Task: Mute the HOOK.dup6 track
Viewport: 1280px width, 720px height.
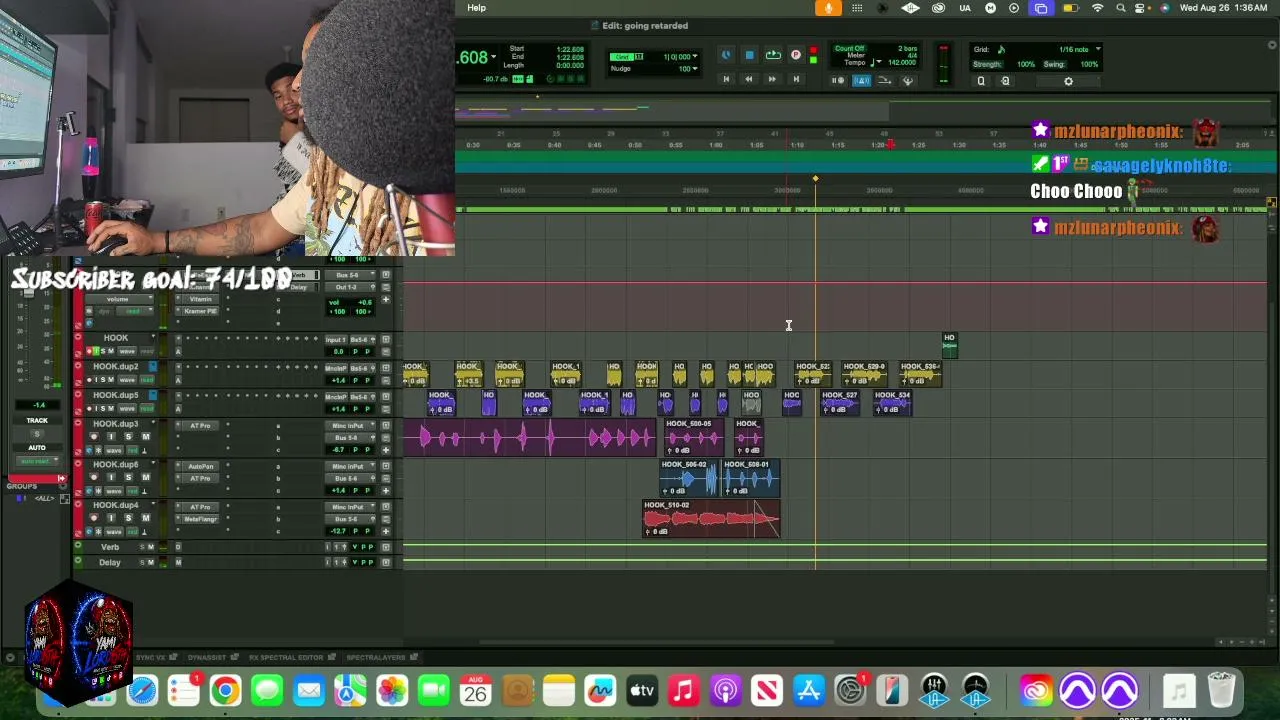Action: point(145,477)
